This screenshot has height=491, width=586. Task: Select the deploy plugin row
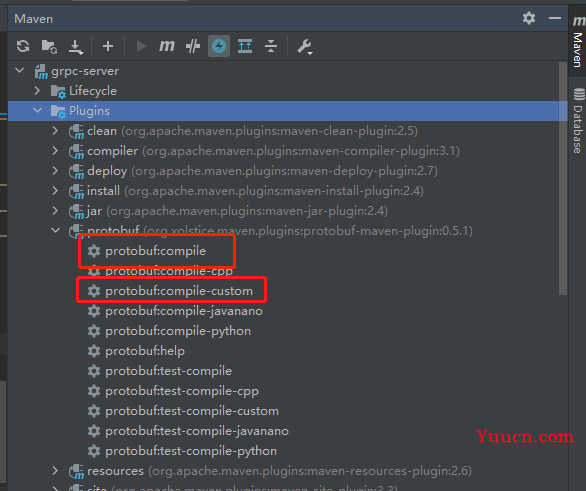(288, 171)
